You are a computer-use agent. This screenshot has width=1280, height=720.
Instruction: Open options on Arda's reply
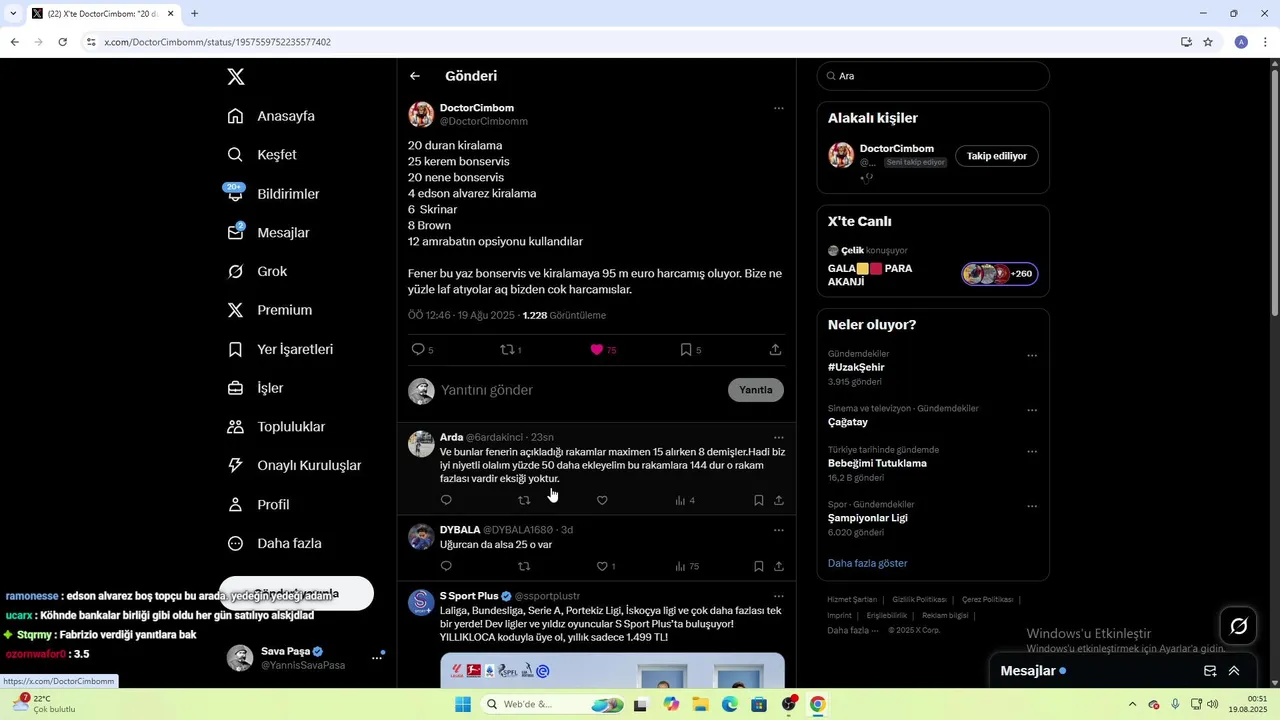779,437
